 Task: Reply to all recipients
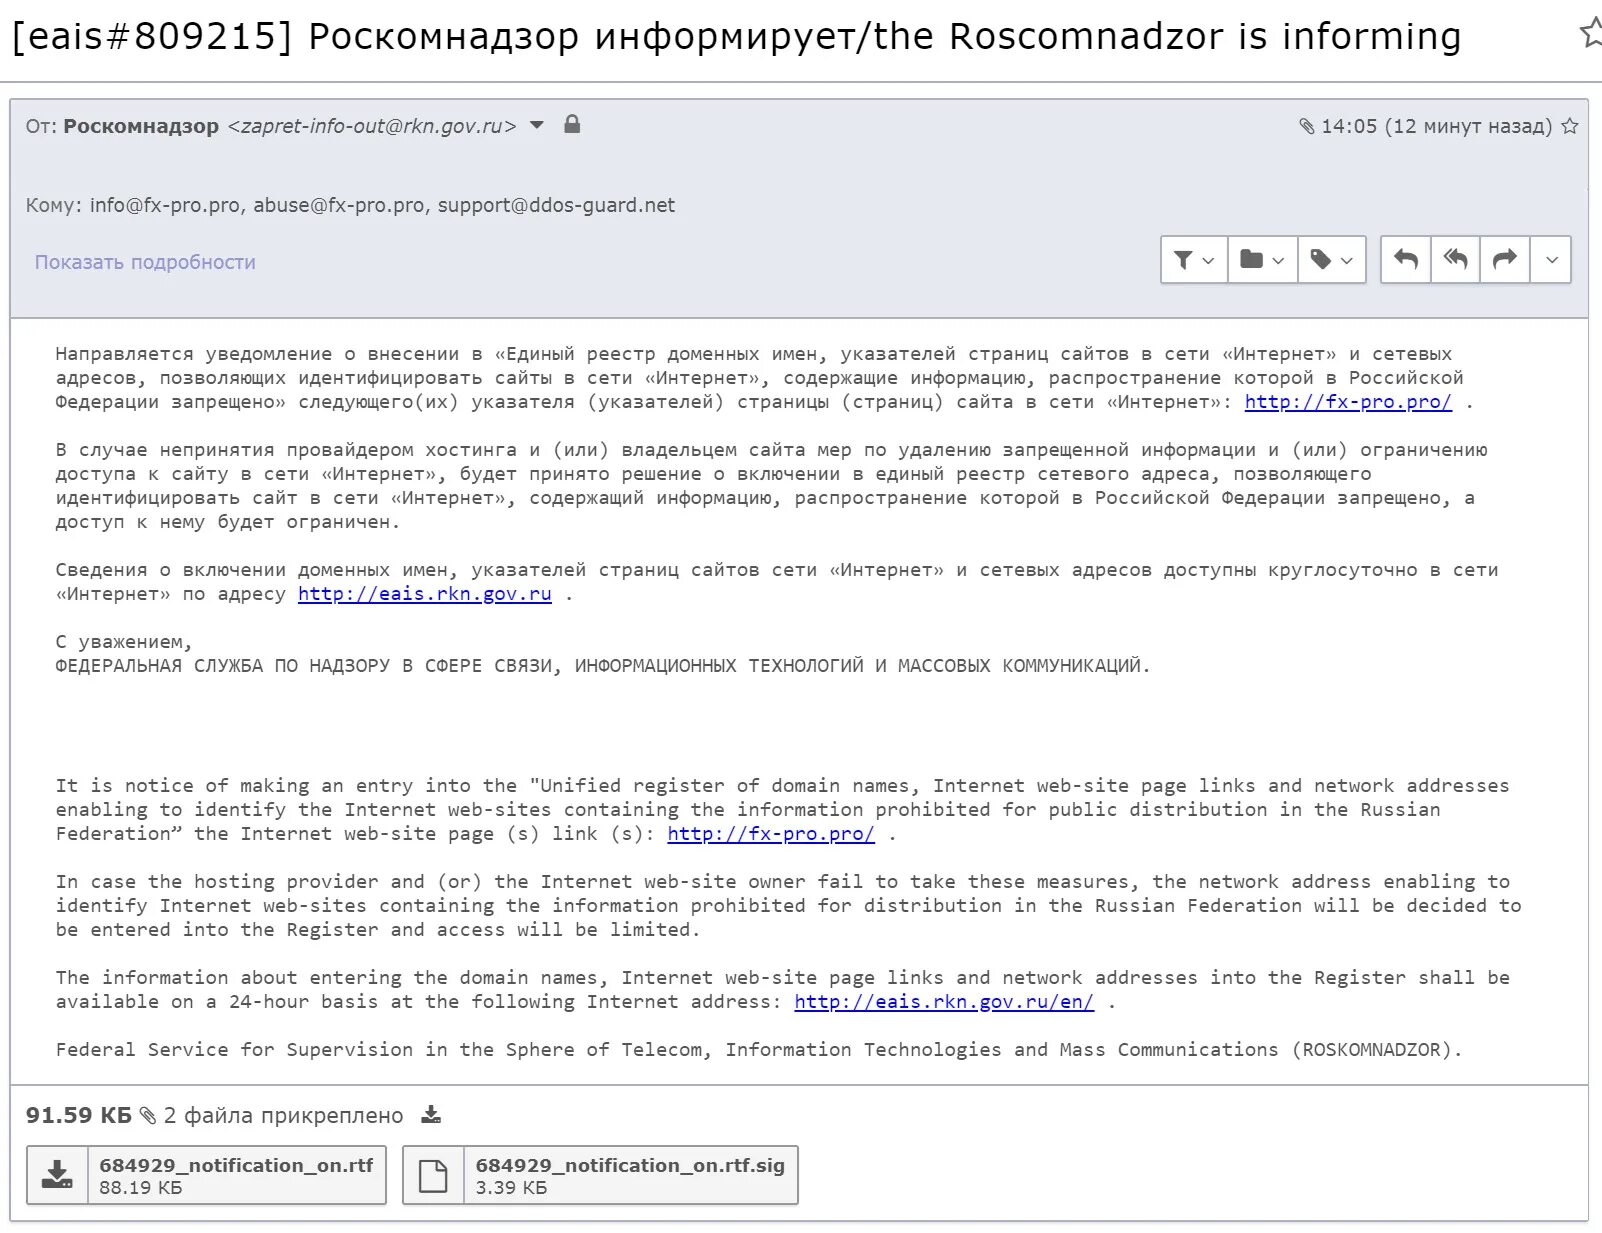coord(1456,260)
